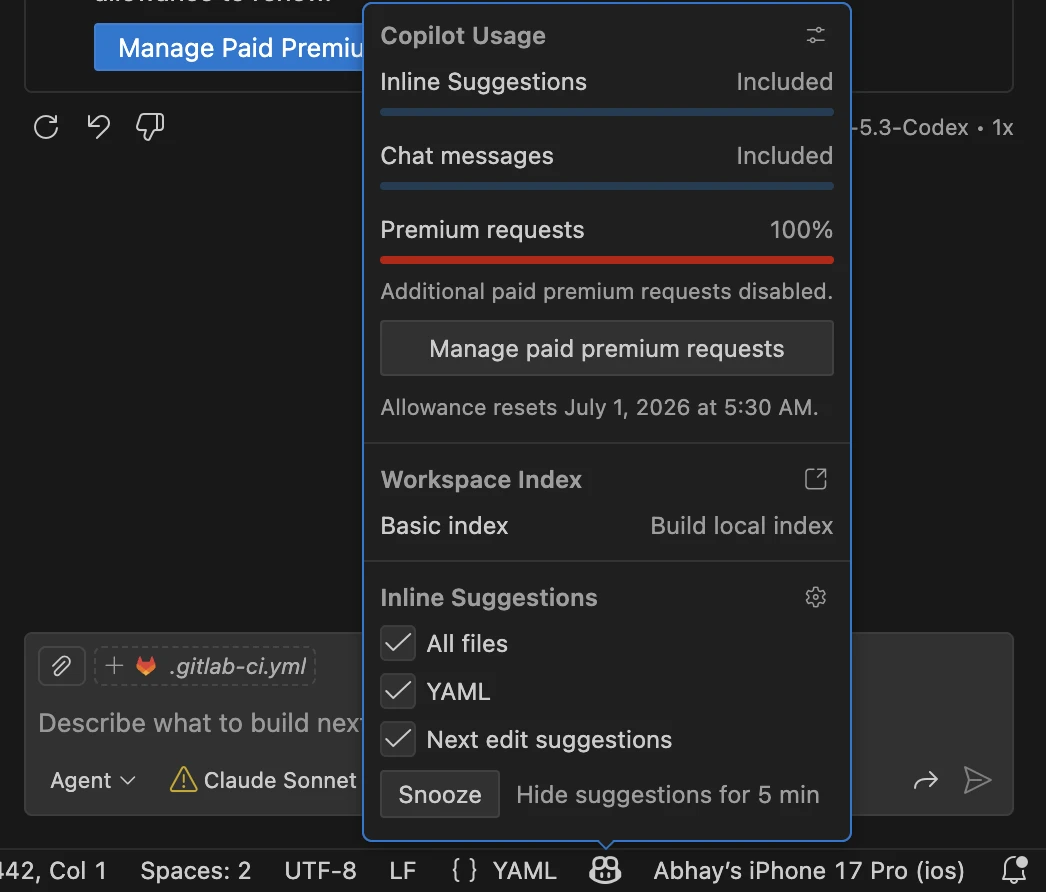The image size is (1046, 892).
Task: Click the Copilot status bar icon
Action: click(x=605, y=870)
